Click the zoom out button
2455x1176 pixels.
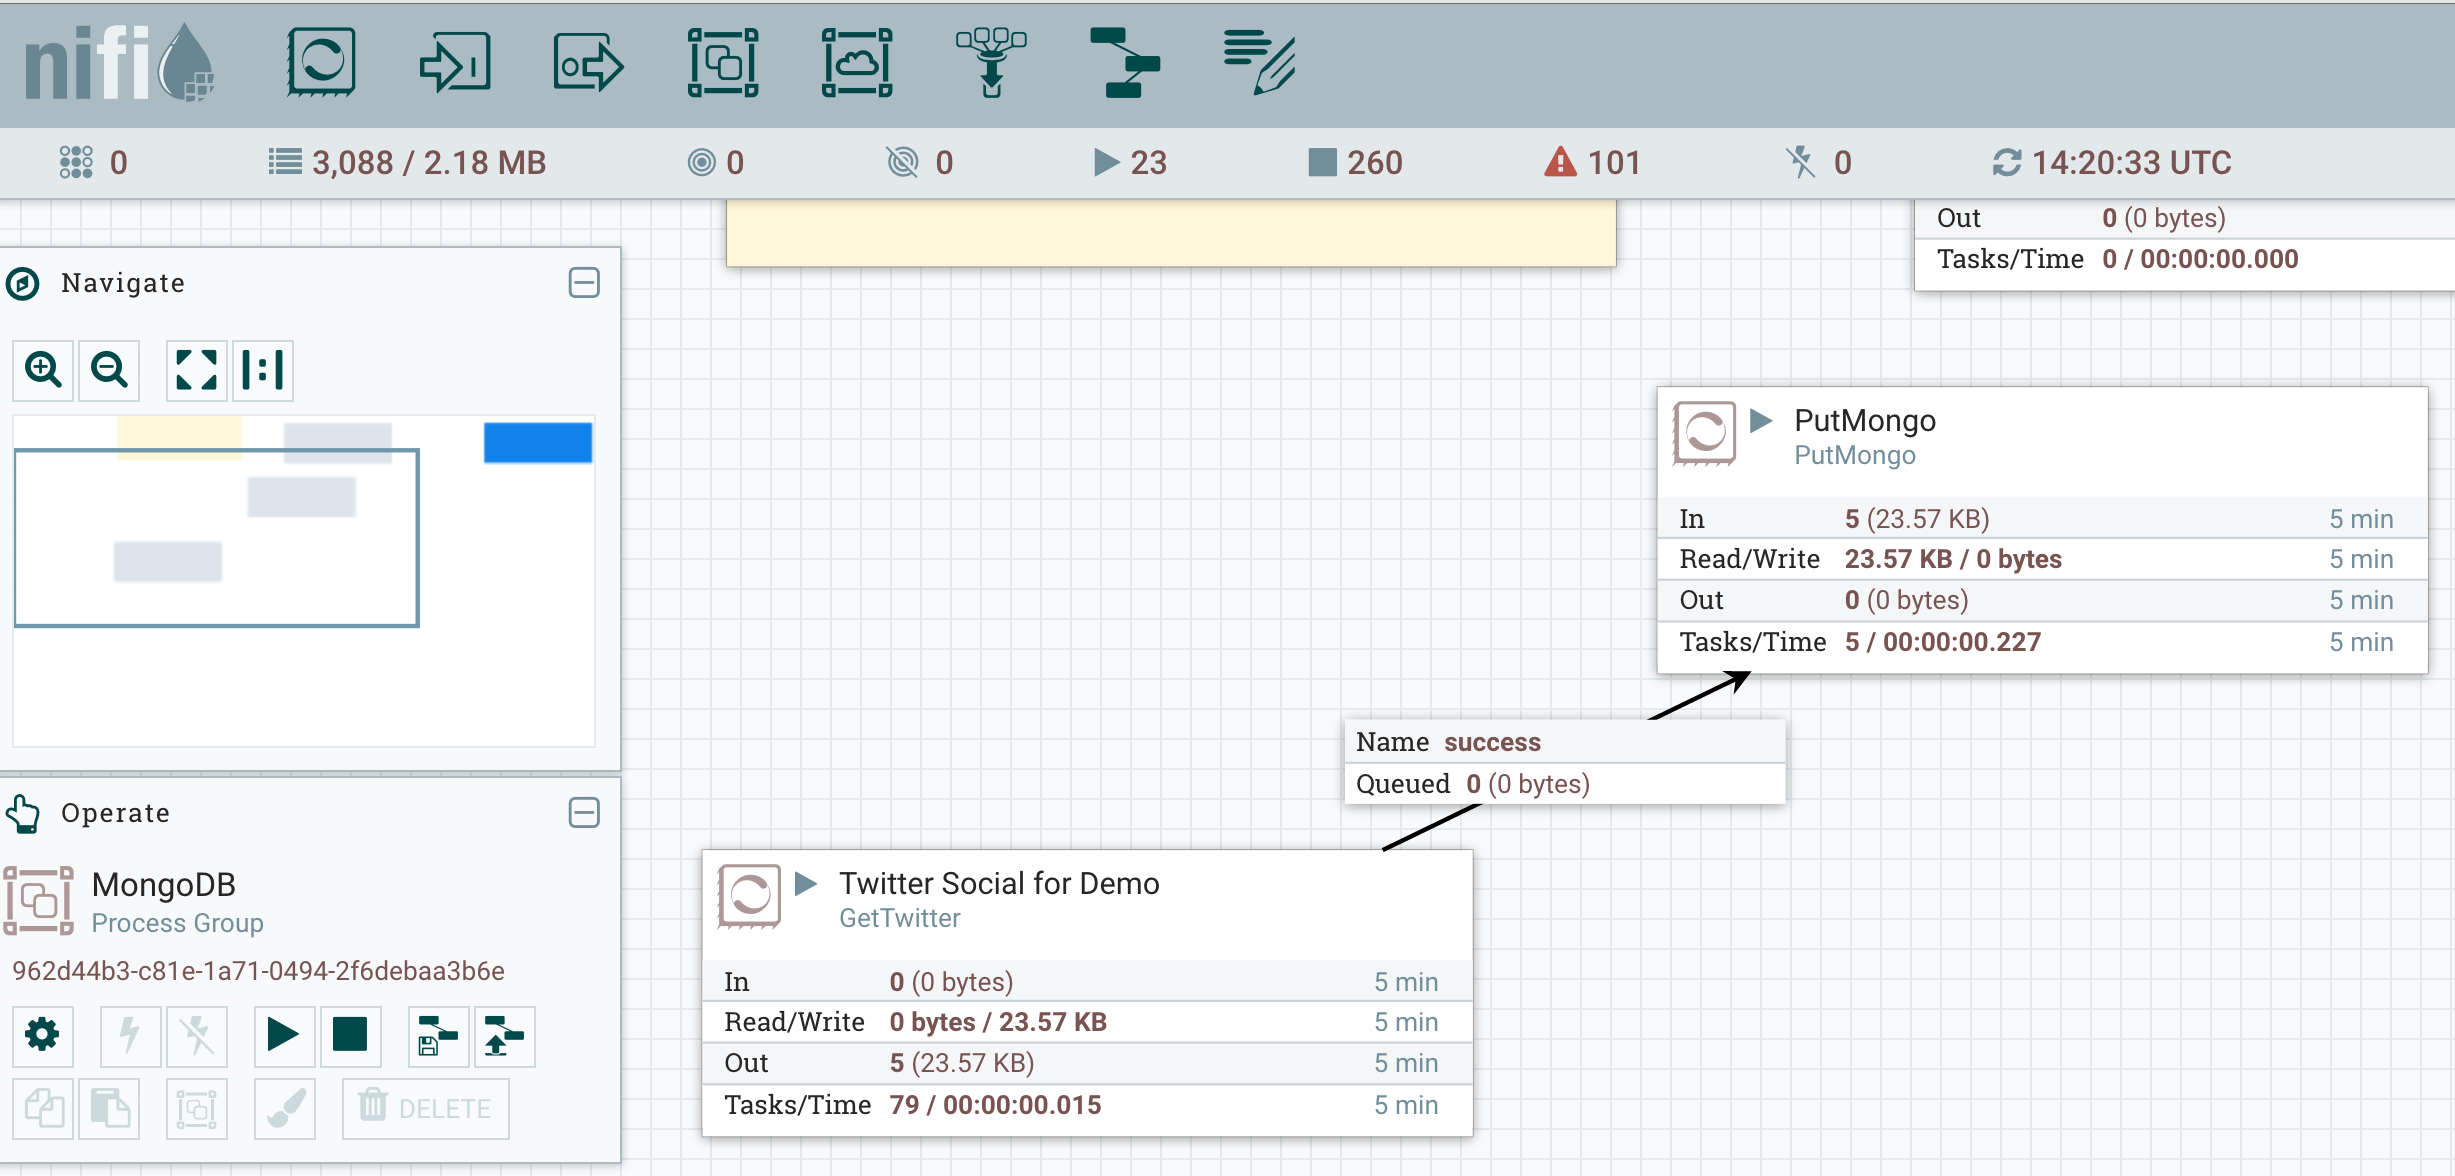pos(109,370)
